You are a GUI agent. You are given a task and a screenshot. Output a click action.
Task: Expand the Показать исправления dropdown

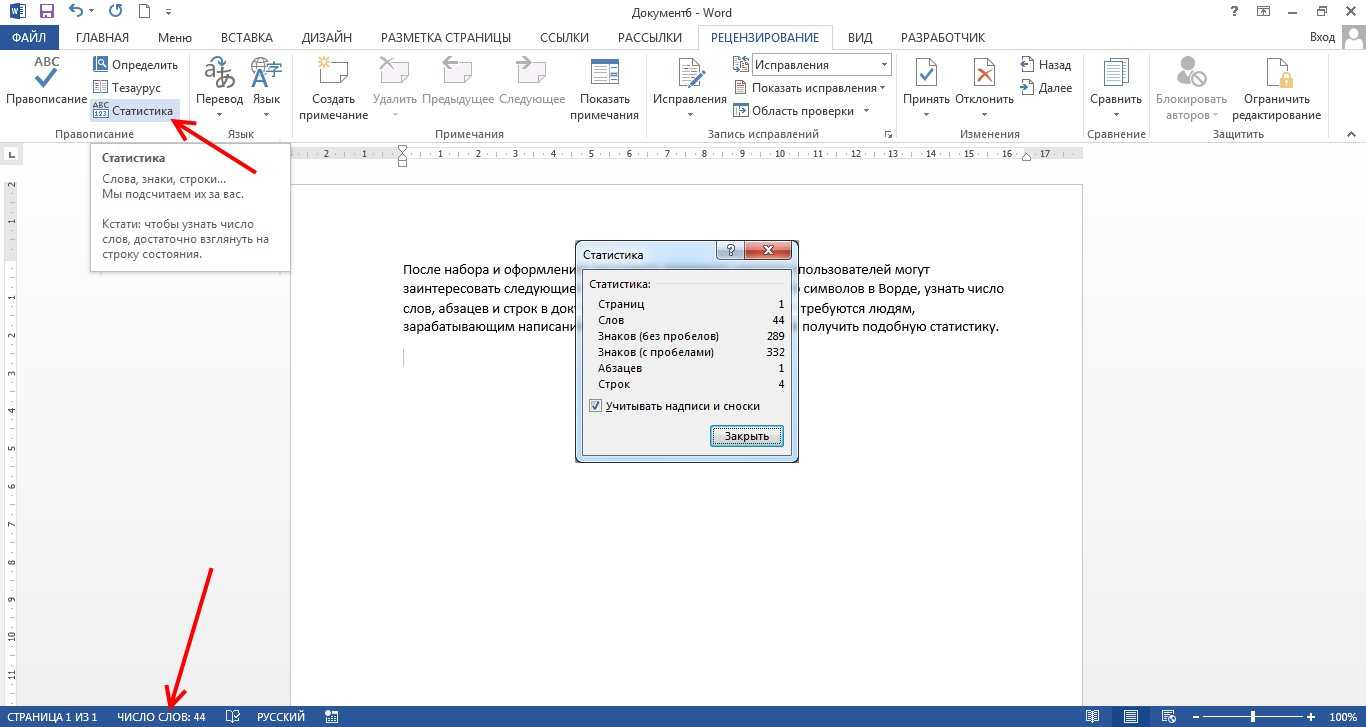[883, 88]
